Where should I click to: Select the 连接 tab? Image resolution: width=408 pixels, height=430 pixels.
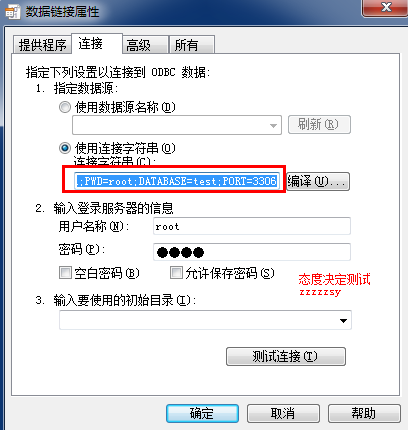97,43
